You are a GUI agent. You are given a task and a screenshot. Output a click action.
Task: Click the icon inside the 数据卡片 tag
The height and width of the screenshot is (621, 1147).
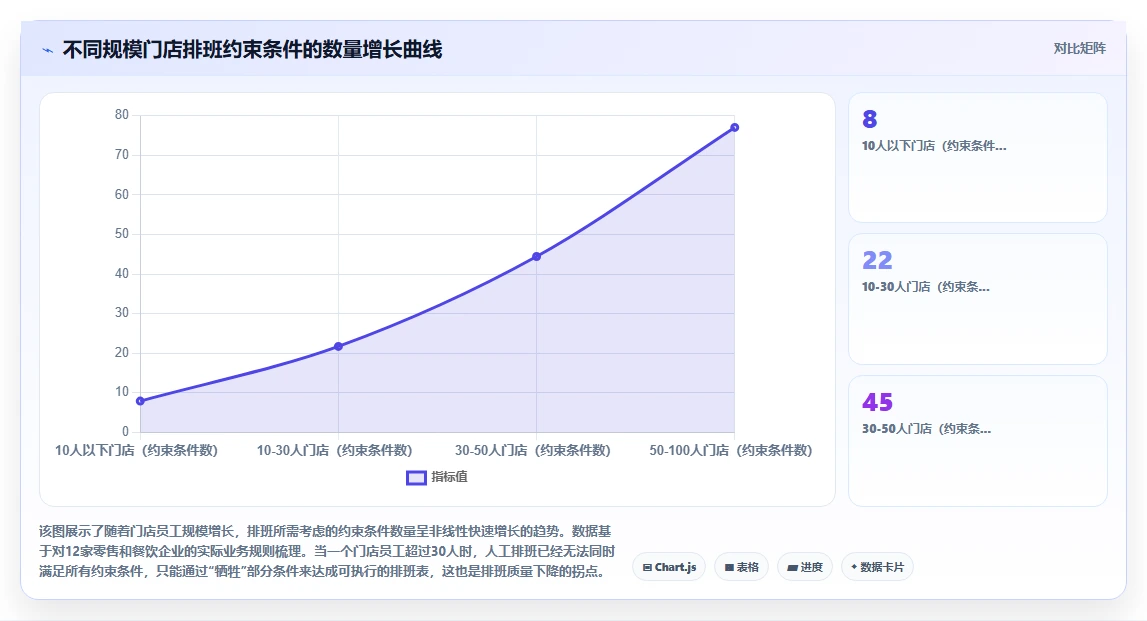[x=854, y=567]
